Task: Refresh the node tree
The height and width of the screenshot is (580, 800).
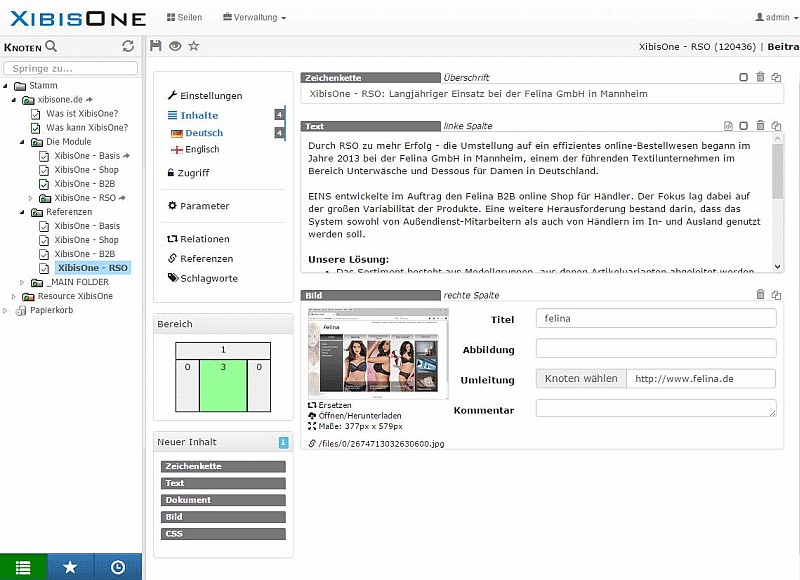Action: (x=128, y=46)
